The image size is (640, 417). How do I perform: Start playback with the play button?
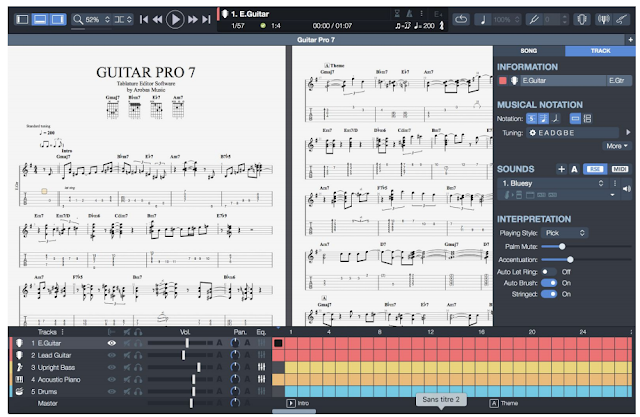(x=175, y=19)
